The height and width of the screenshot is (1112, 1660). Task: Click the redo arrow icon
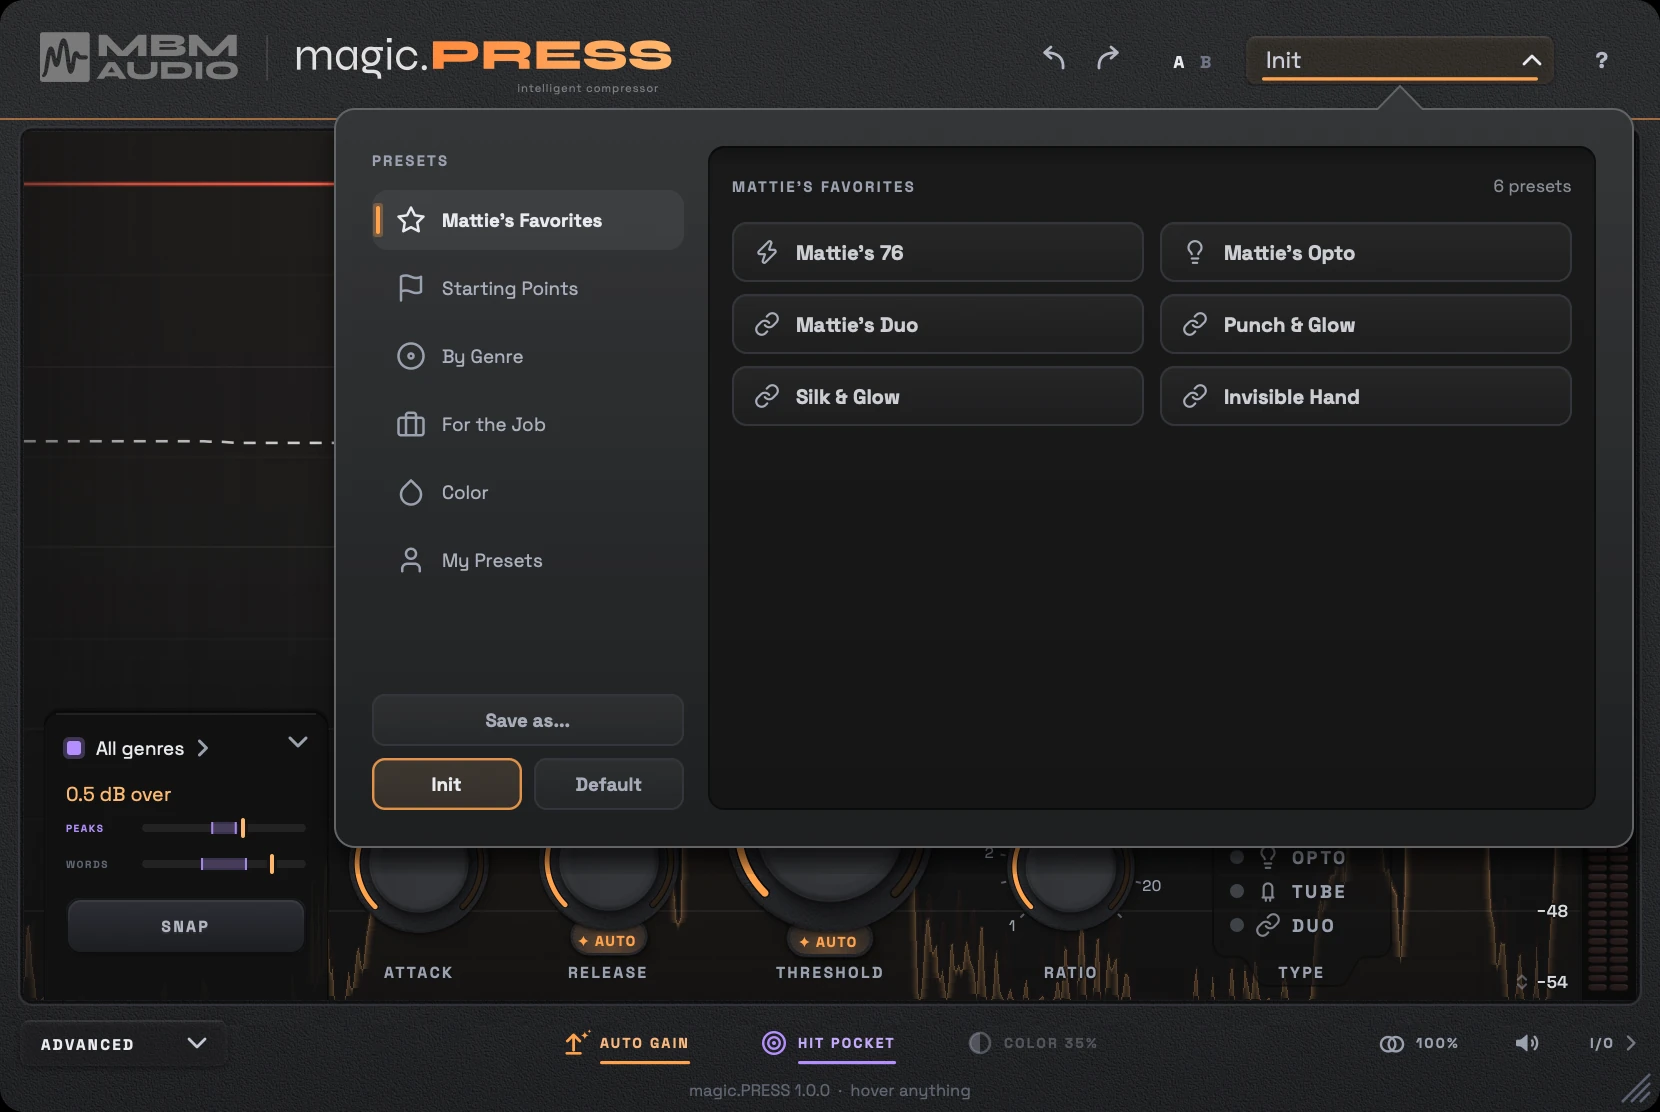point(1108,58)
